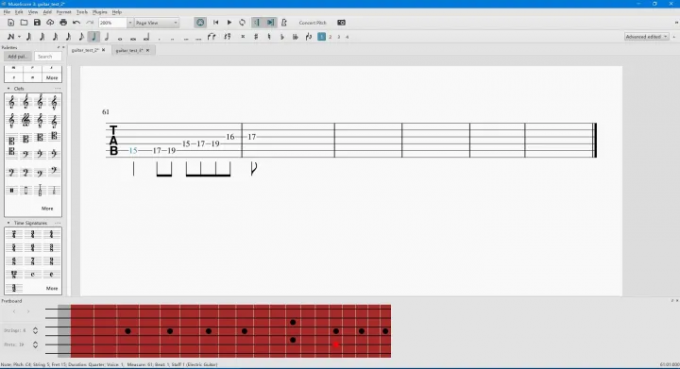
Task: Choose common time C time signature
Action: click(x=33, y=274)
